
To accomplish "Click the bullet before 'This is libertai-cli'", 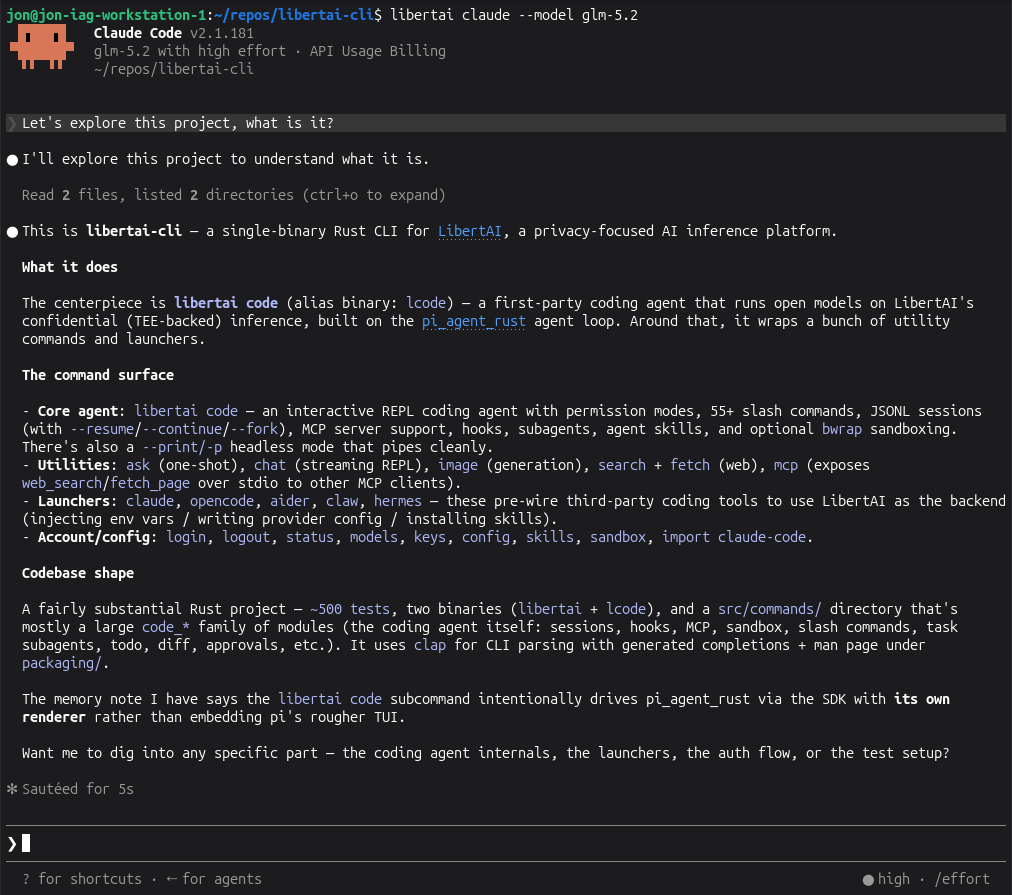I will point(12,232).
